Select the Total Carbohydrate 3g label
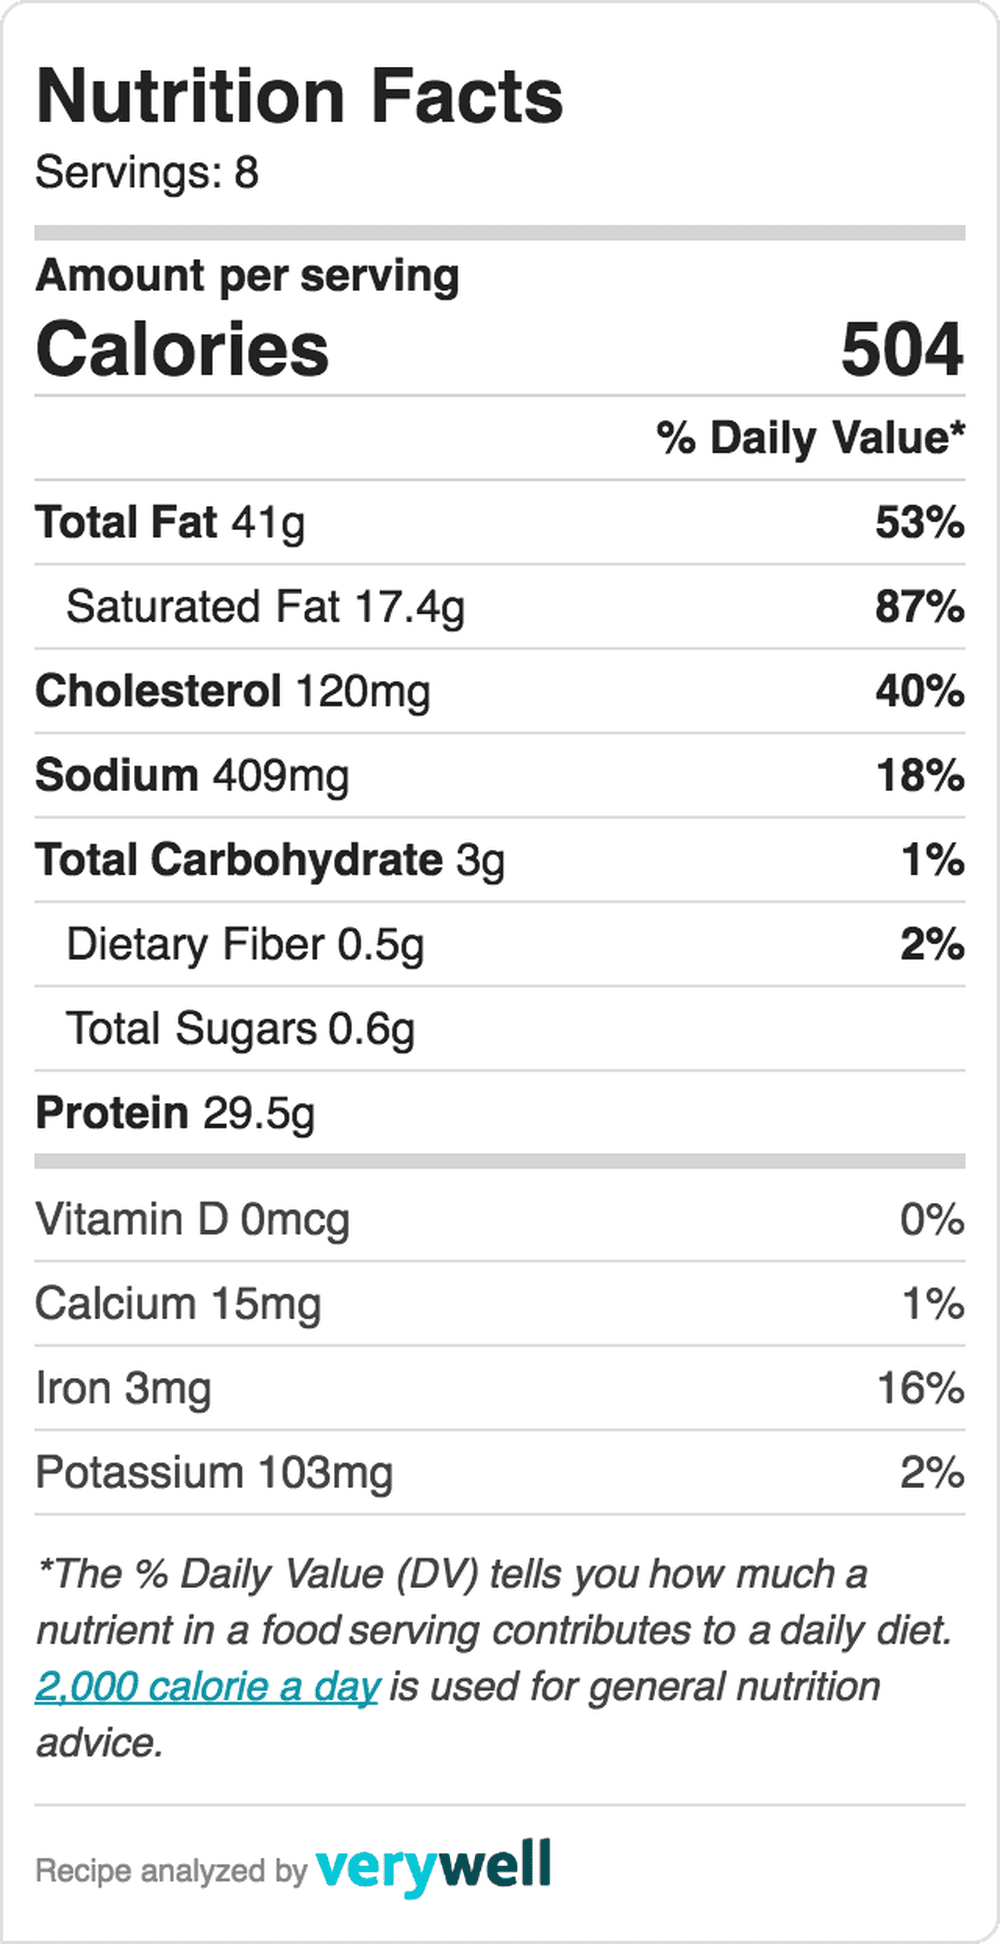1000x1944 pixels. coord(270,860)
